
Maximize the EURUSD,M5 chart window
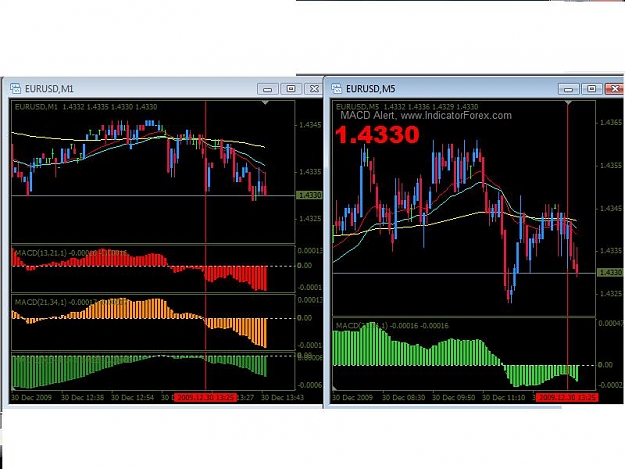592,89
